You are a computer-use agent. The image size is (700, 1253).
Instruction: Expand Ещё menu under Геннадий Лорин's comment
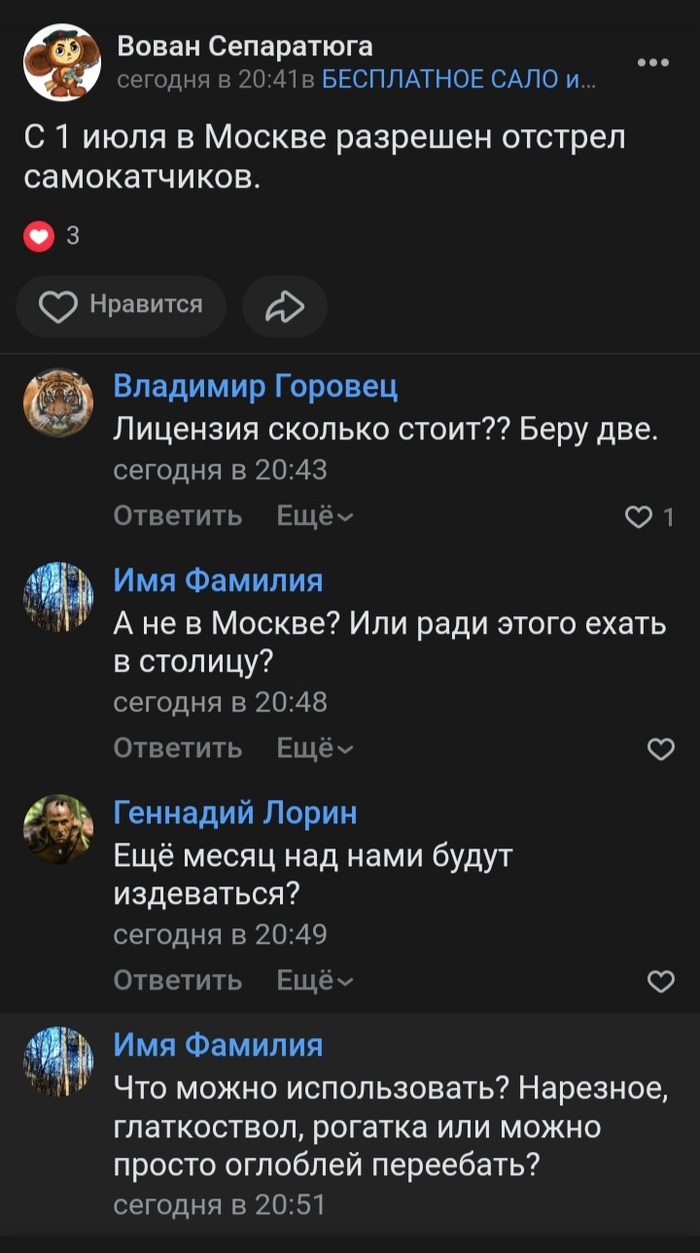tap(314, 981)
